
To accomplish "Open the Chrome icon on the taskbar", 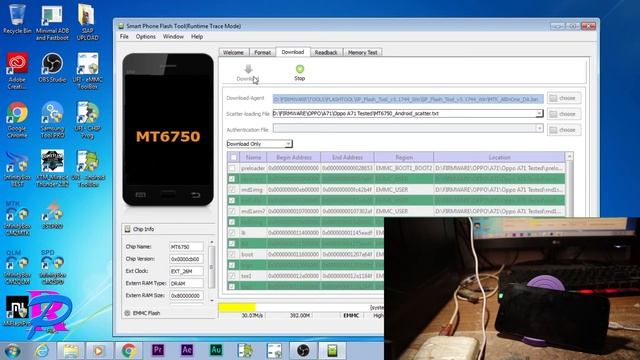I will 129,351.
